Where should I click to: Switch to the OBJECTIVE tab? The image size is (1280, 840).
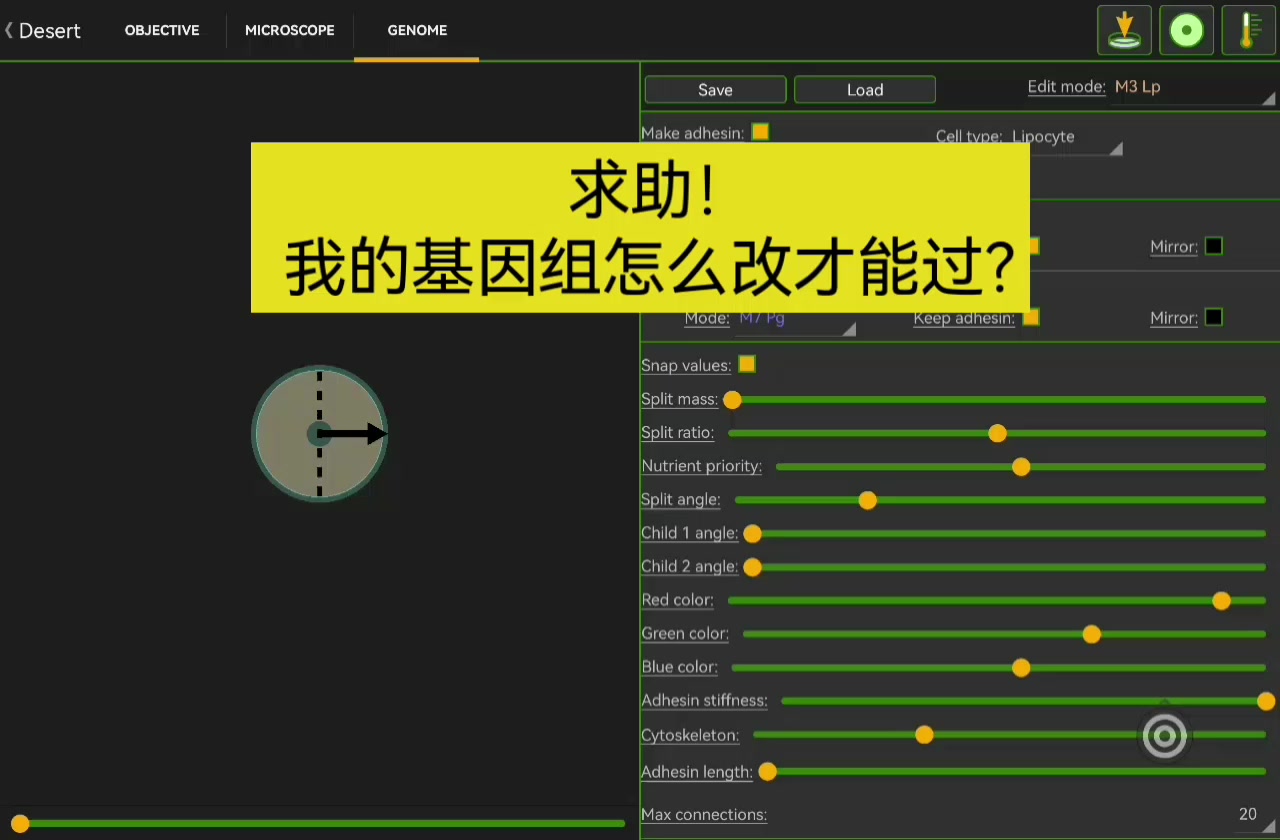(162, 30)
